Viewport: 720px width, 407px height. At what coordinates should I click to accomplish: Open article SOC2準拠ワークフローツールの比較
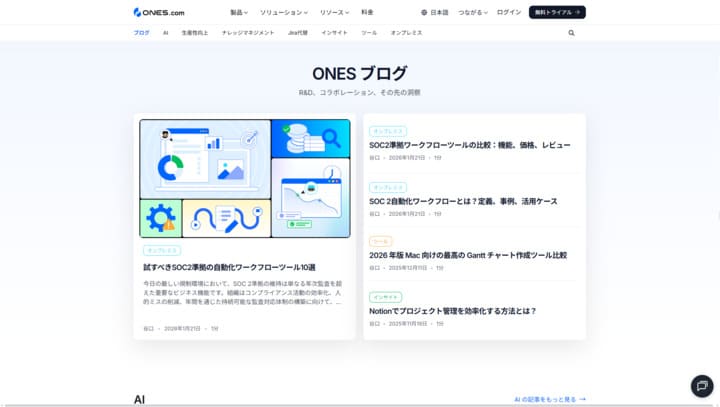(470, 145)
